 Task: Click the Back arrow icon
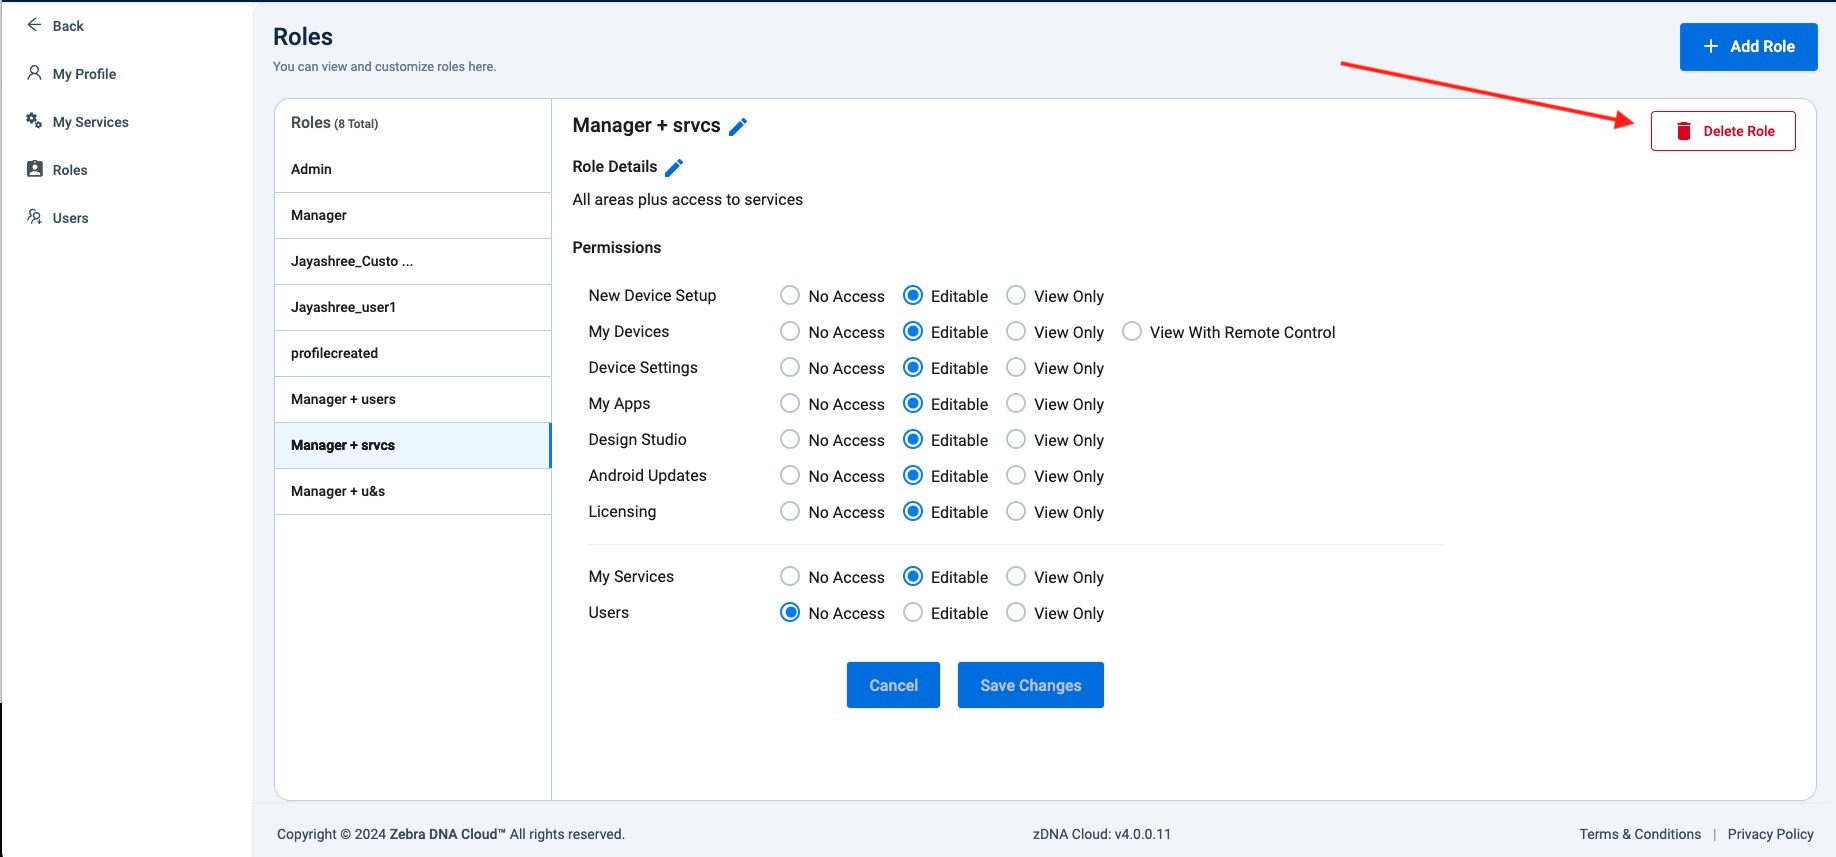coord(34,25)
